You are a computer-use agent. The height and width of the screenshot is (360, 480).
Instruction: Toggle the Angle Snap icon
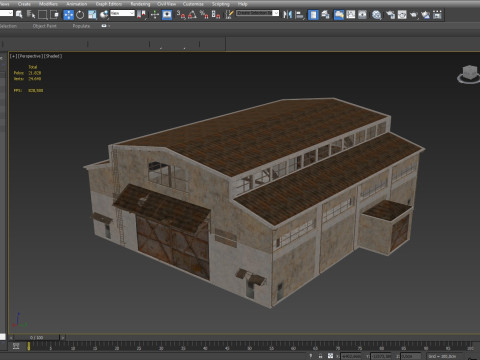[x=192, y=15]
